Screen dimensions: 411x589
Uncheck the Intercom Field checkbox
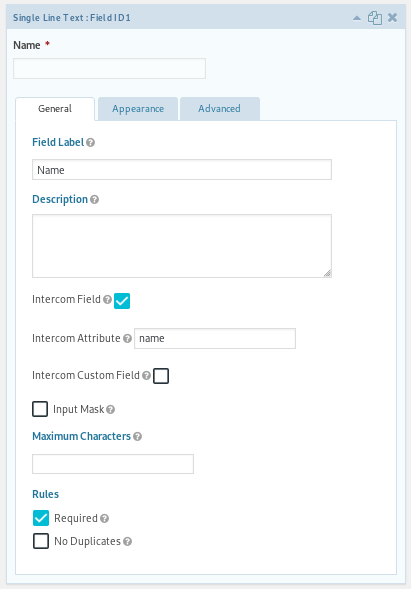tap(122, 301)
